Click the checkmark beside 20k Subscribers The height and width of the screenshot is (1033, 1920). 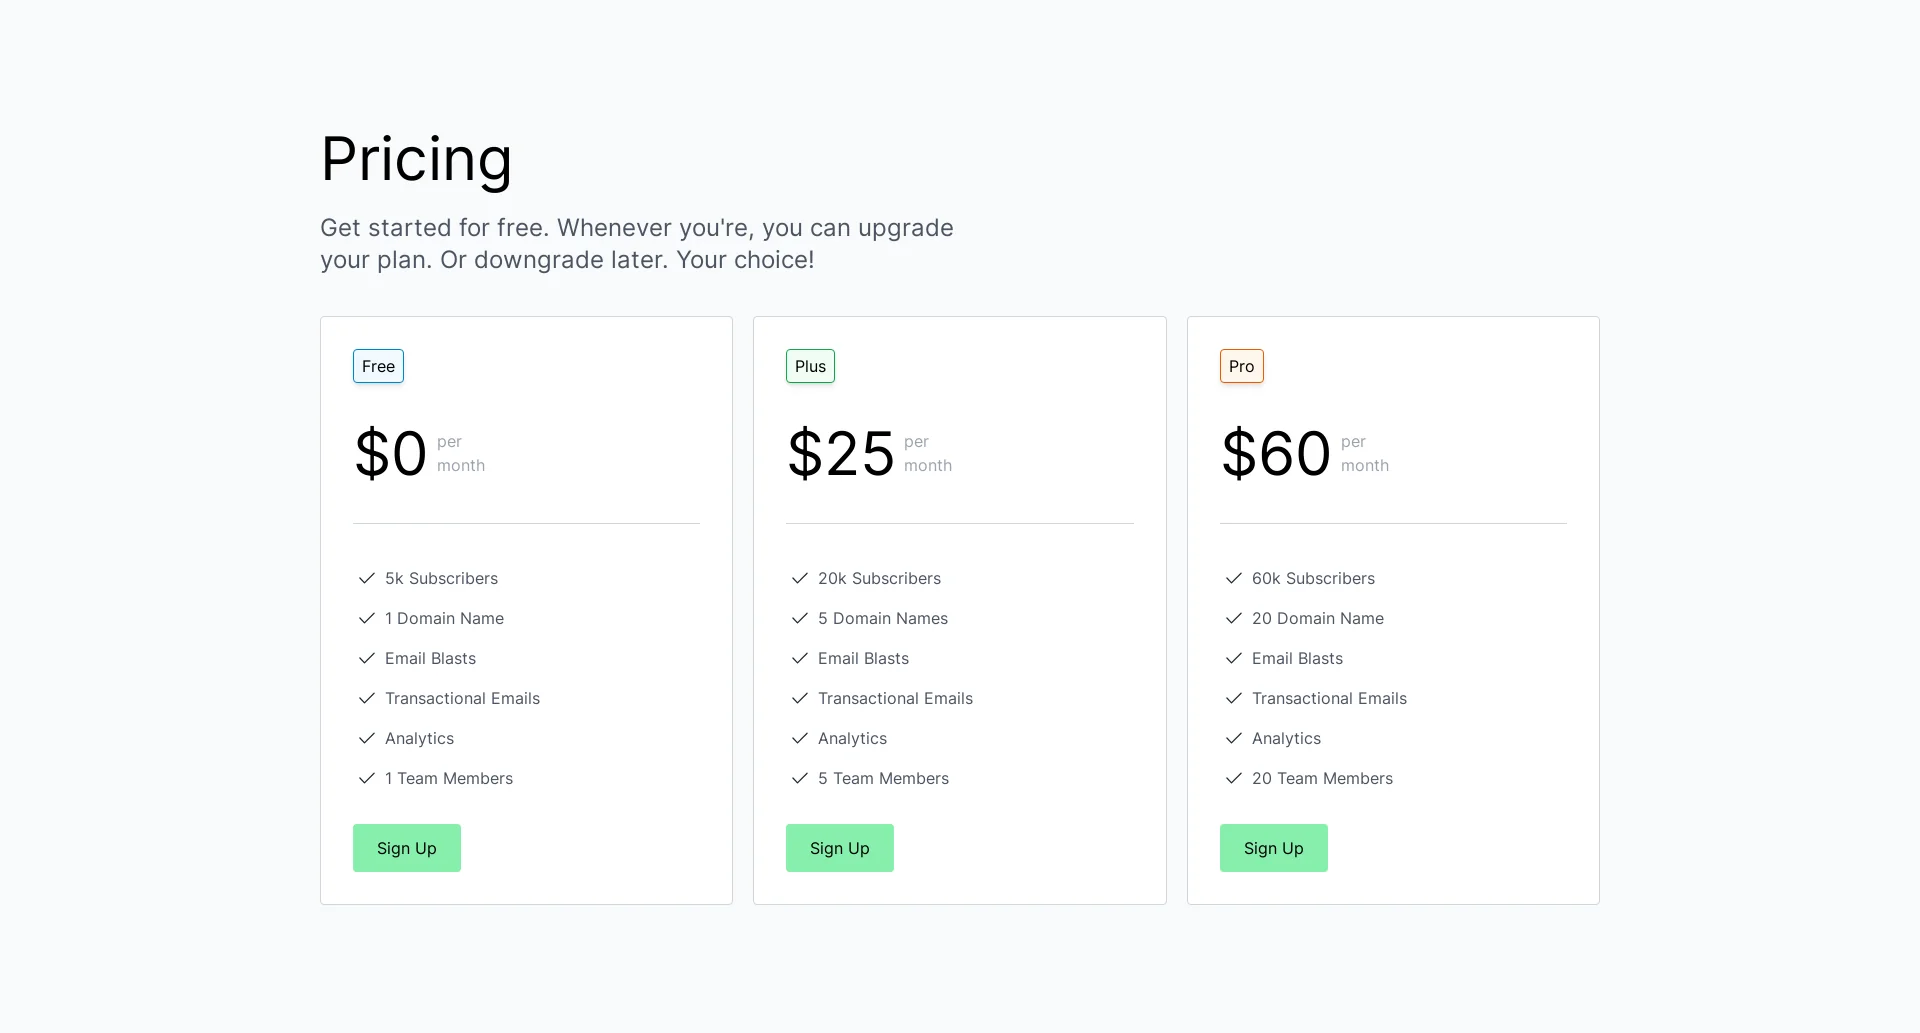coord(800,578)
